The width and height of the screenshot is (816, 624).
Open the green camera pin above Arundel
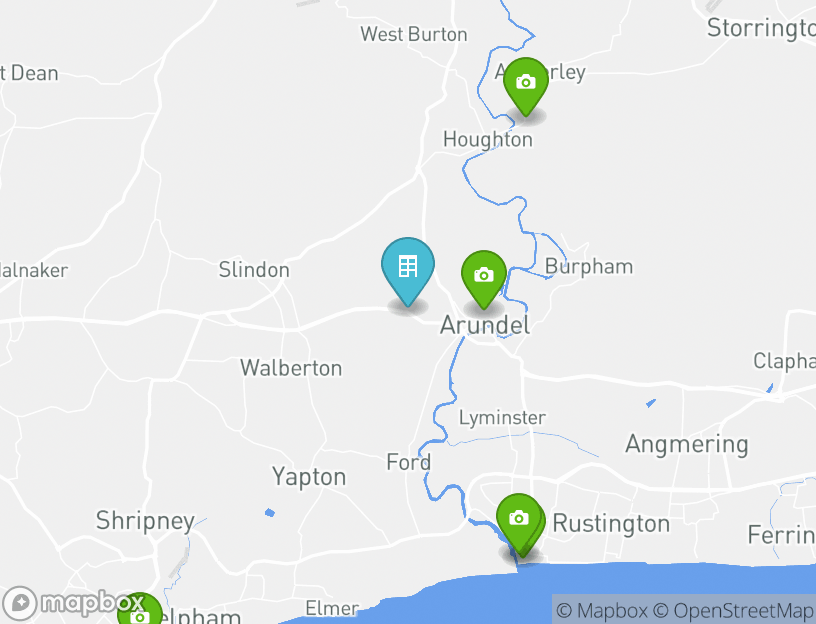483,279
